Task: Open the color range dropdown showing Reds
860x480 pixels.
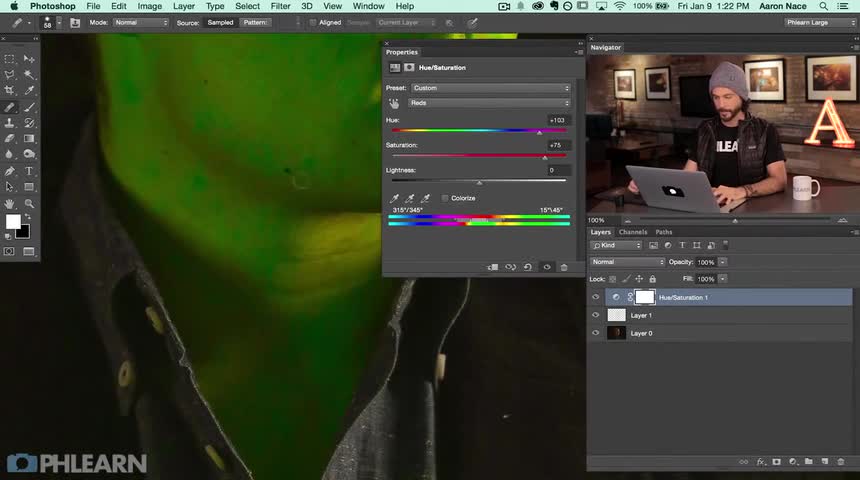Action: click(x=489, y=103)
